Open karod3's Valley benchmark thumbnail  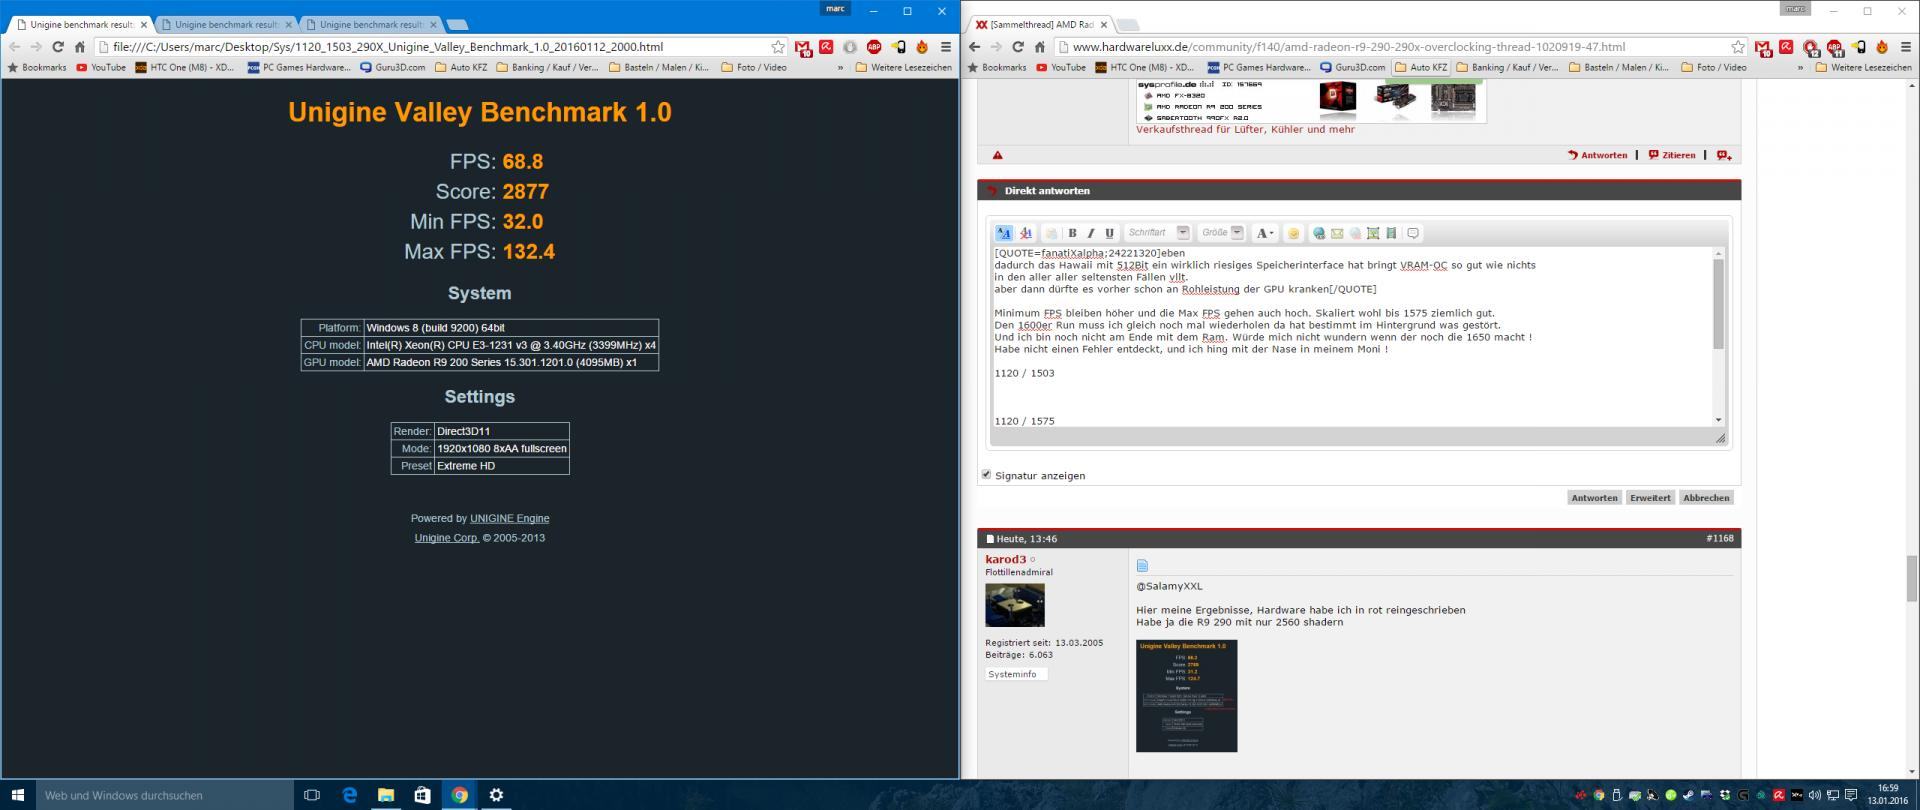coord(1186,696)
